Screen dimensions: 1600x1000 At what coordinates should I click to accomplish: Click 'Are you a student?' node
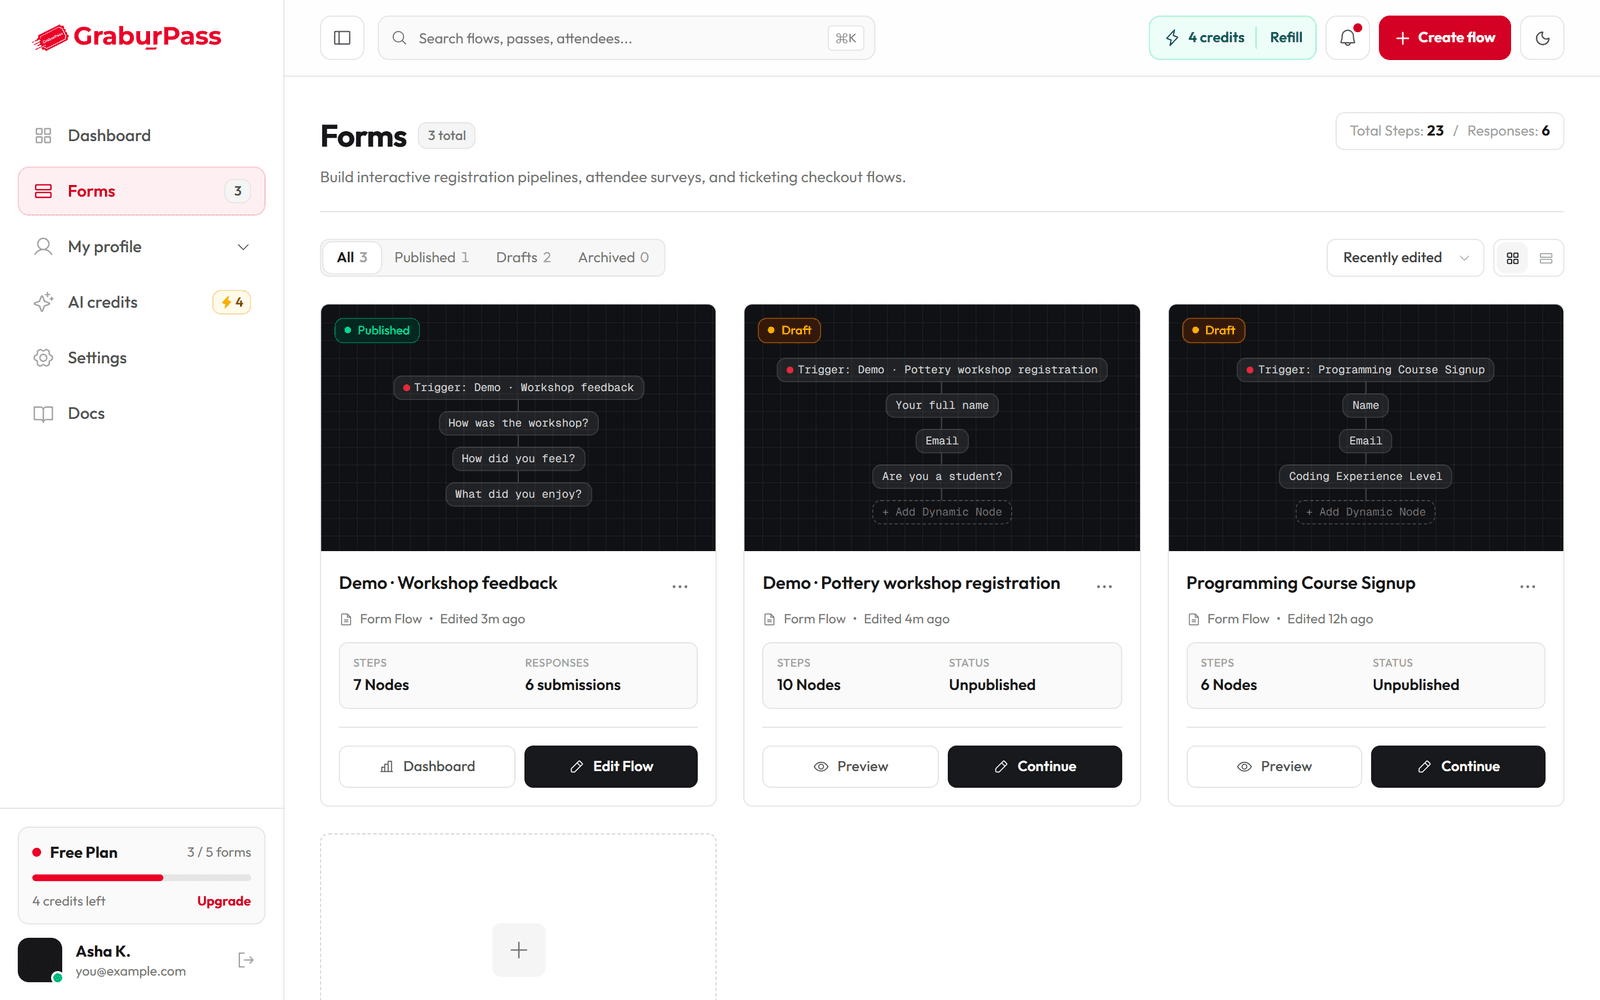(x=942, y=476)
